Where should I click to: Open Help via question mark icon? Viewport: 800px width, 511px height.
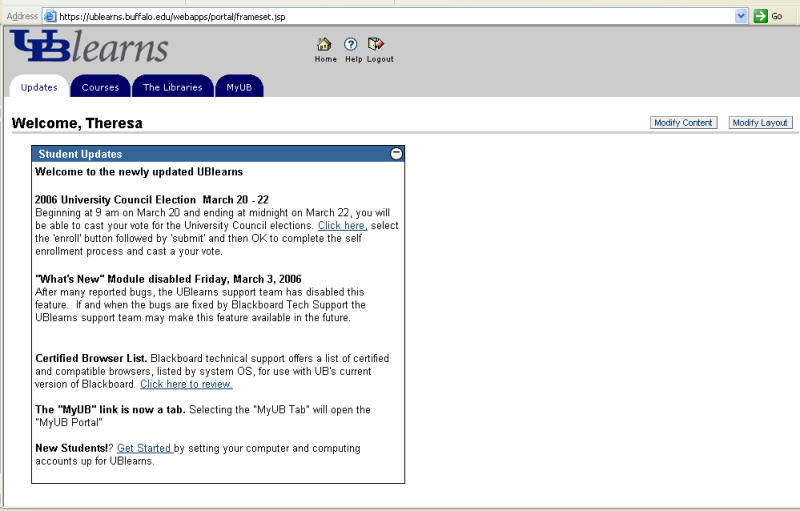(x=351, y=44)
